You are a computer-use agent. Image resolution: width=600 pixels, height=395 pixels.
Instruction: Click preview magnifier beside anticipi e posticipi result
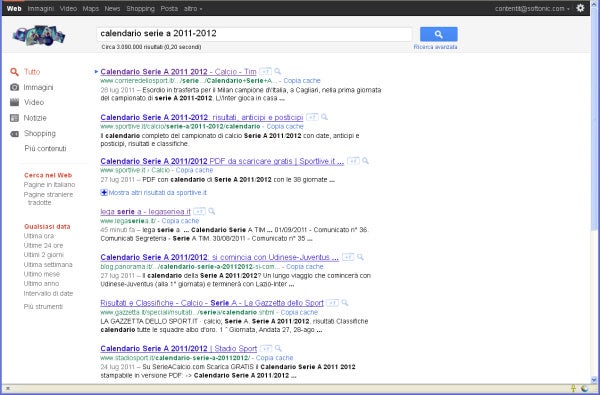[x=324, y=117]
